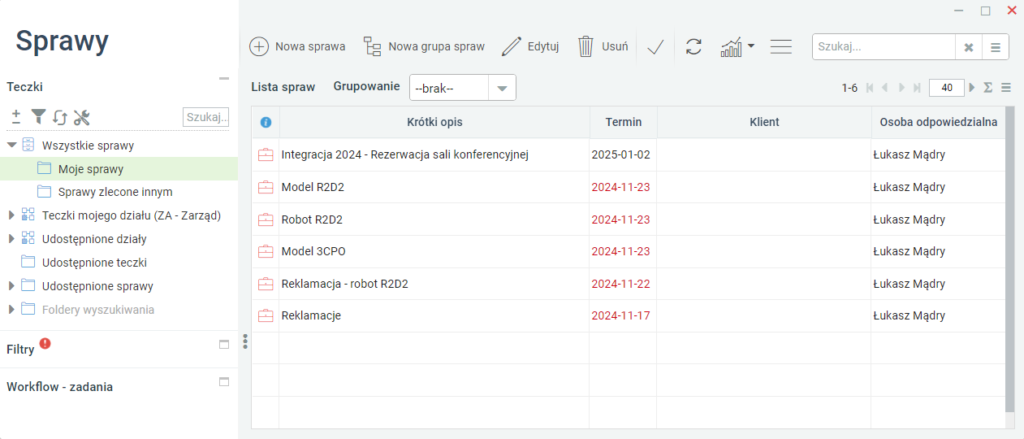Select the Wszystkie sprawy tree item
The height and width of the screenshot is (439, 1024).
[x=88, y=145]
